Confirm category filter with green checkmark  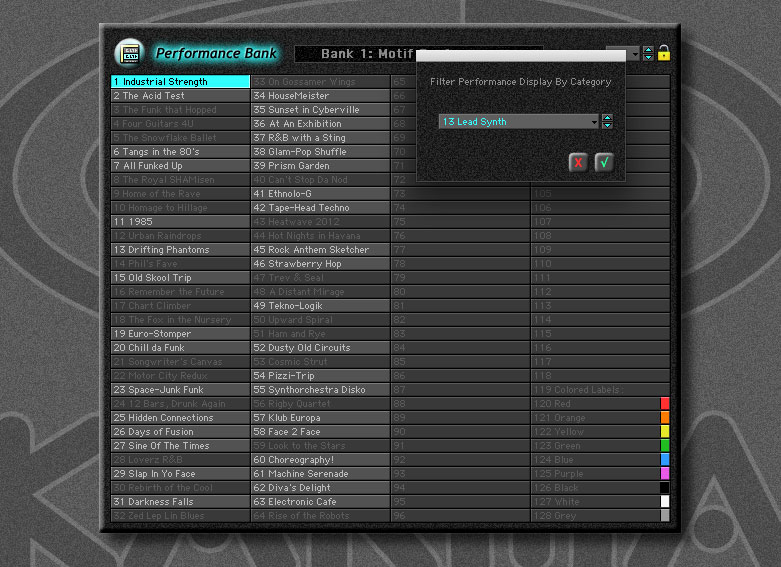(x=603, y=162)
